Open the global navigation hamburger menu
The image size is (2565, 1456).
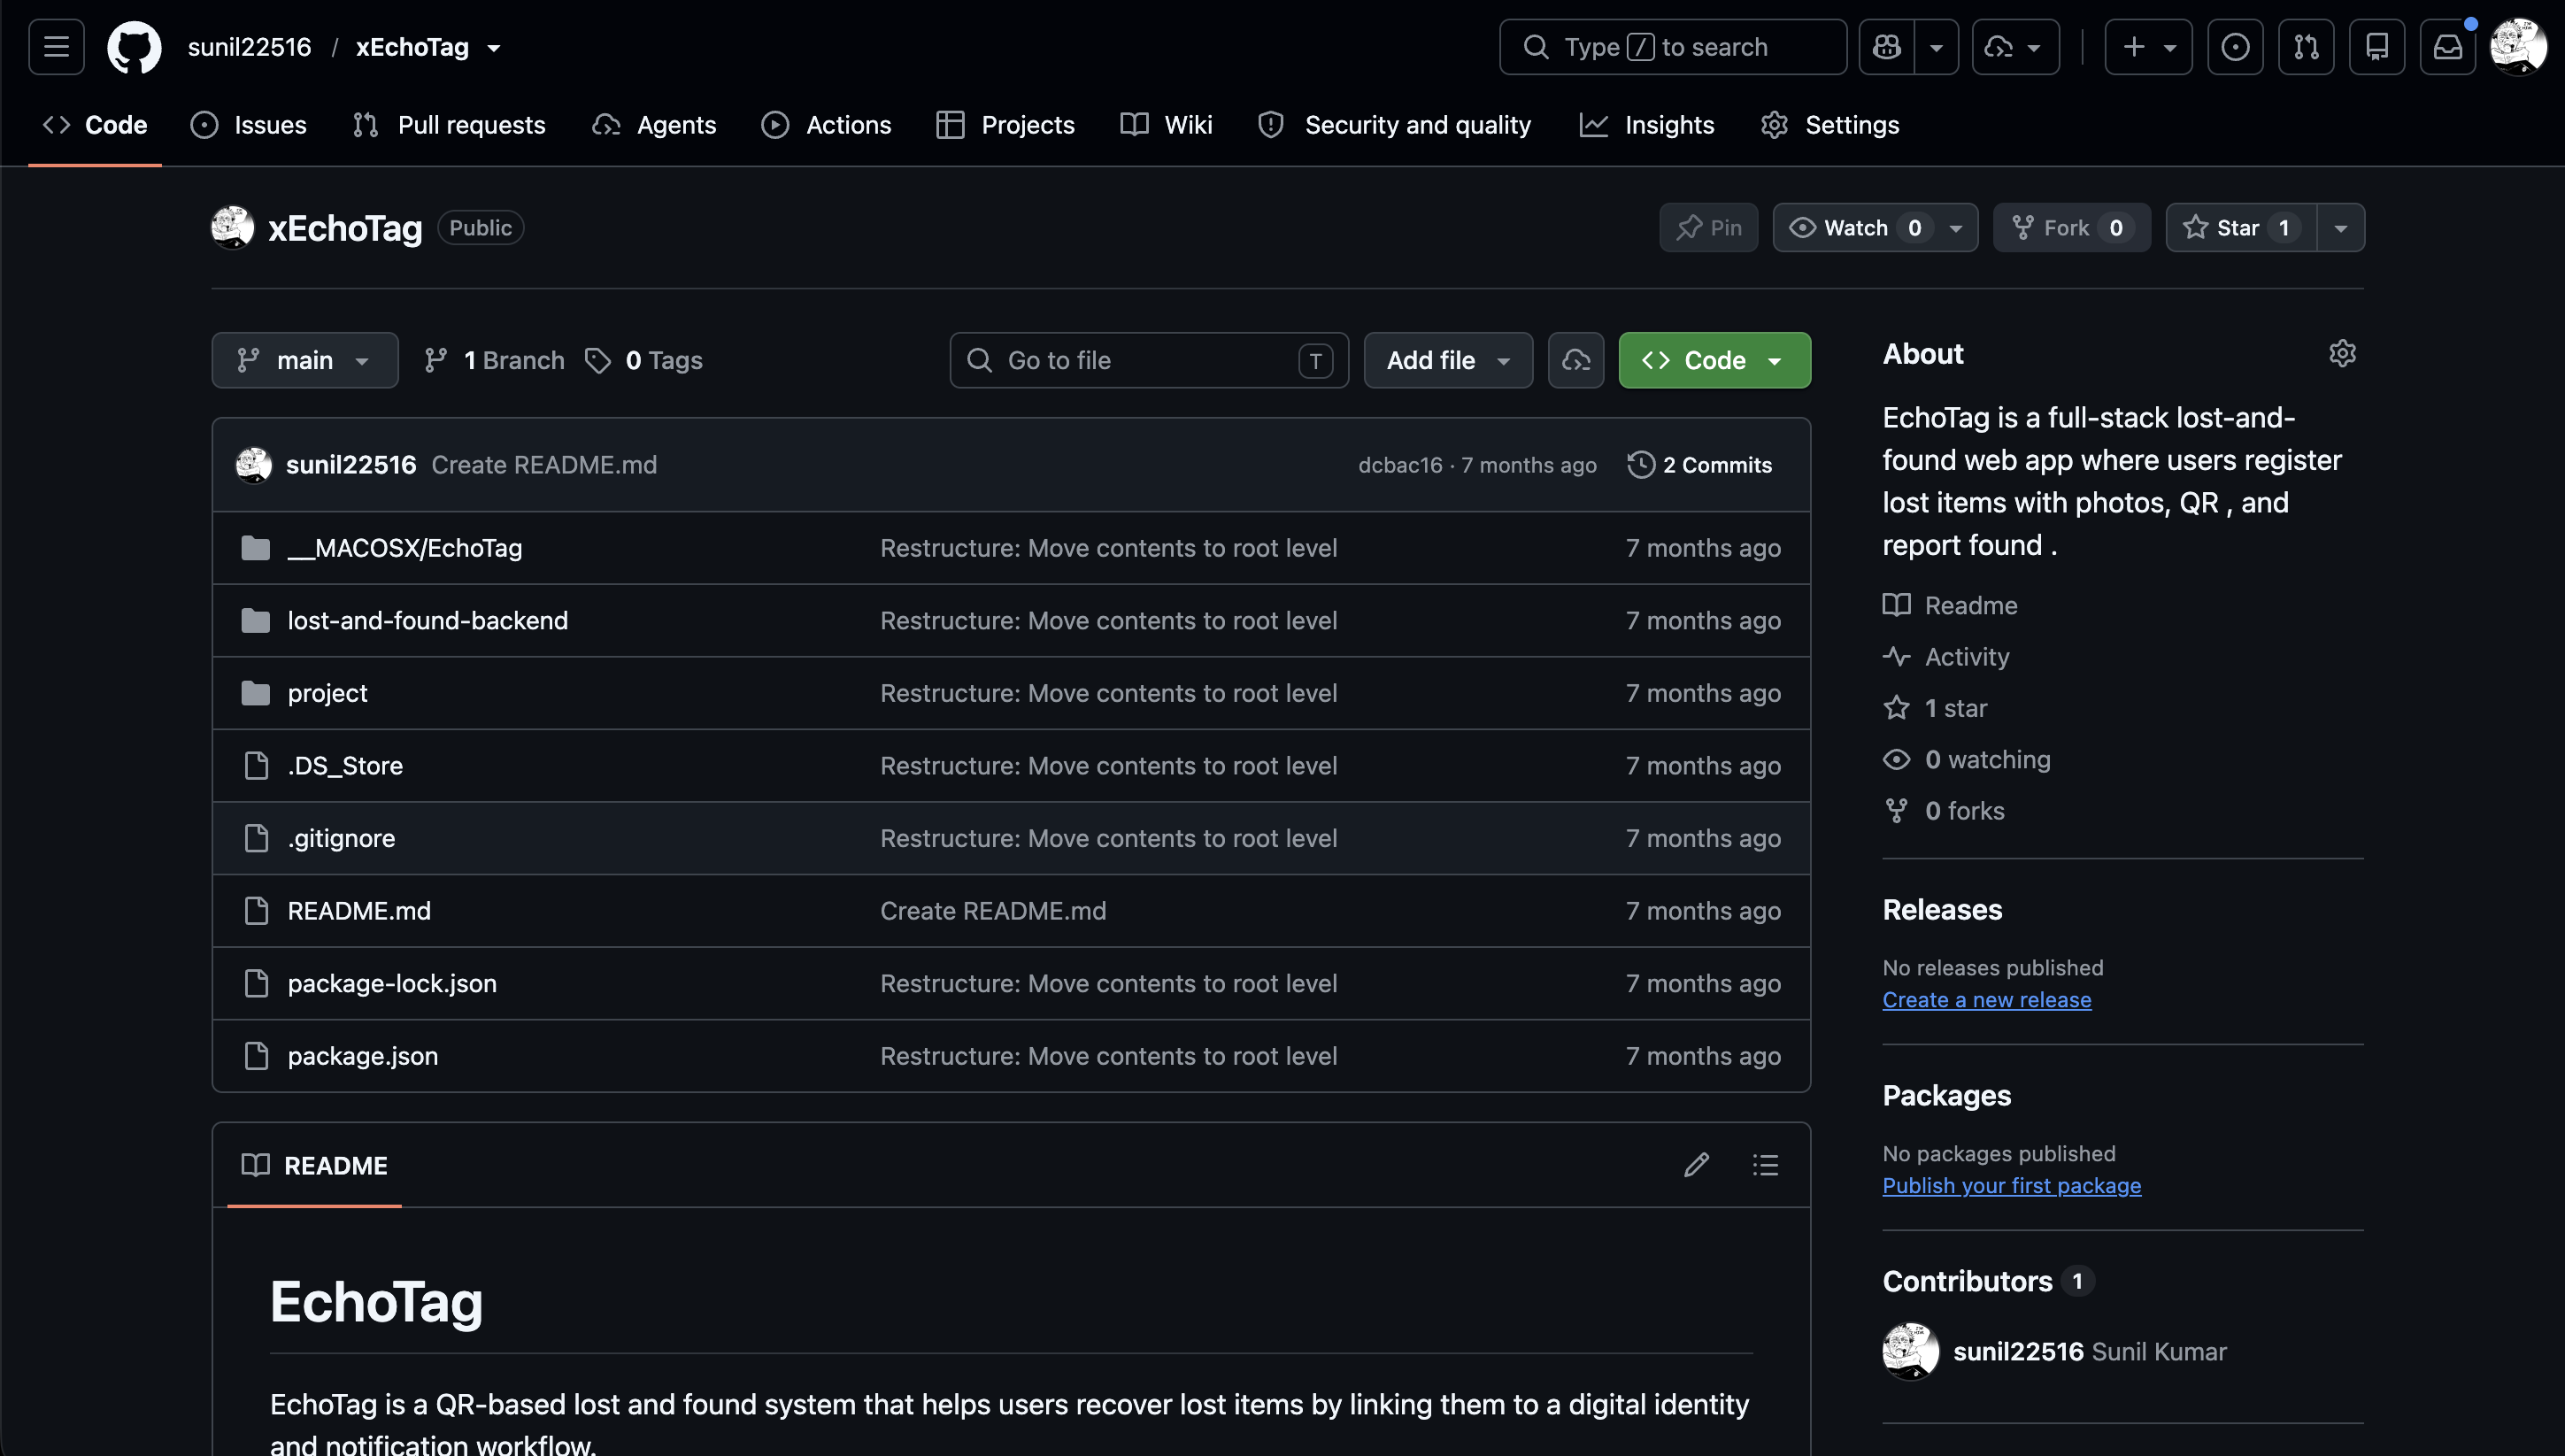pyautogui.click(x=56, y=47)
